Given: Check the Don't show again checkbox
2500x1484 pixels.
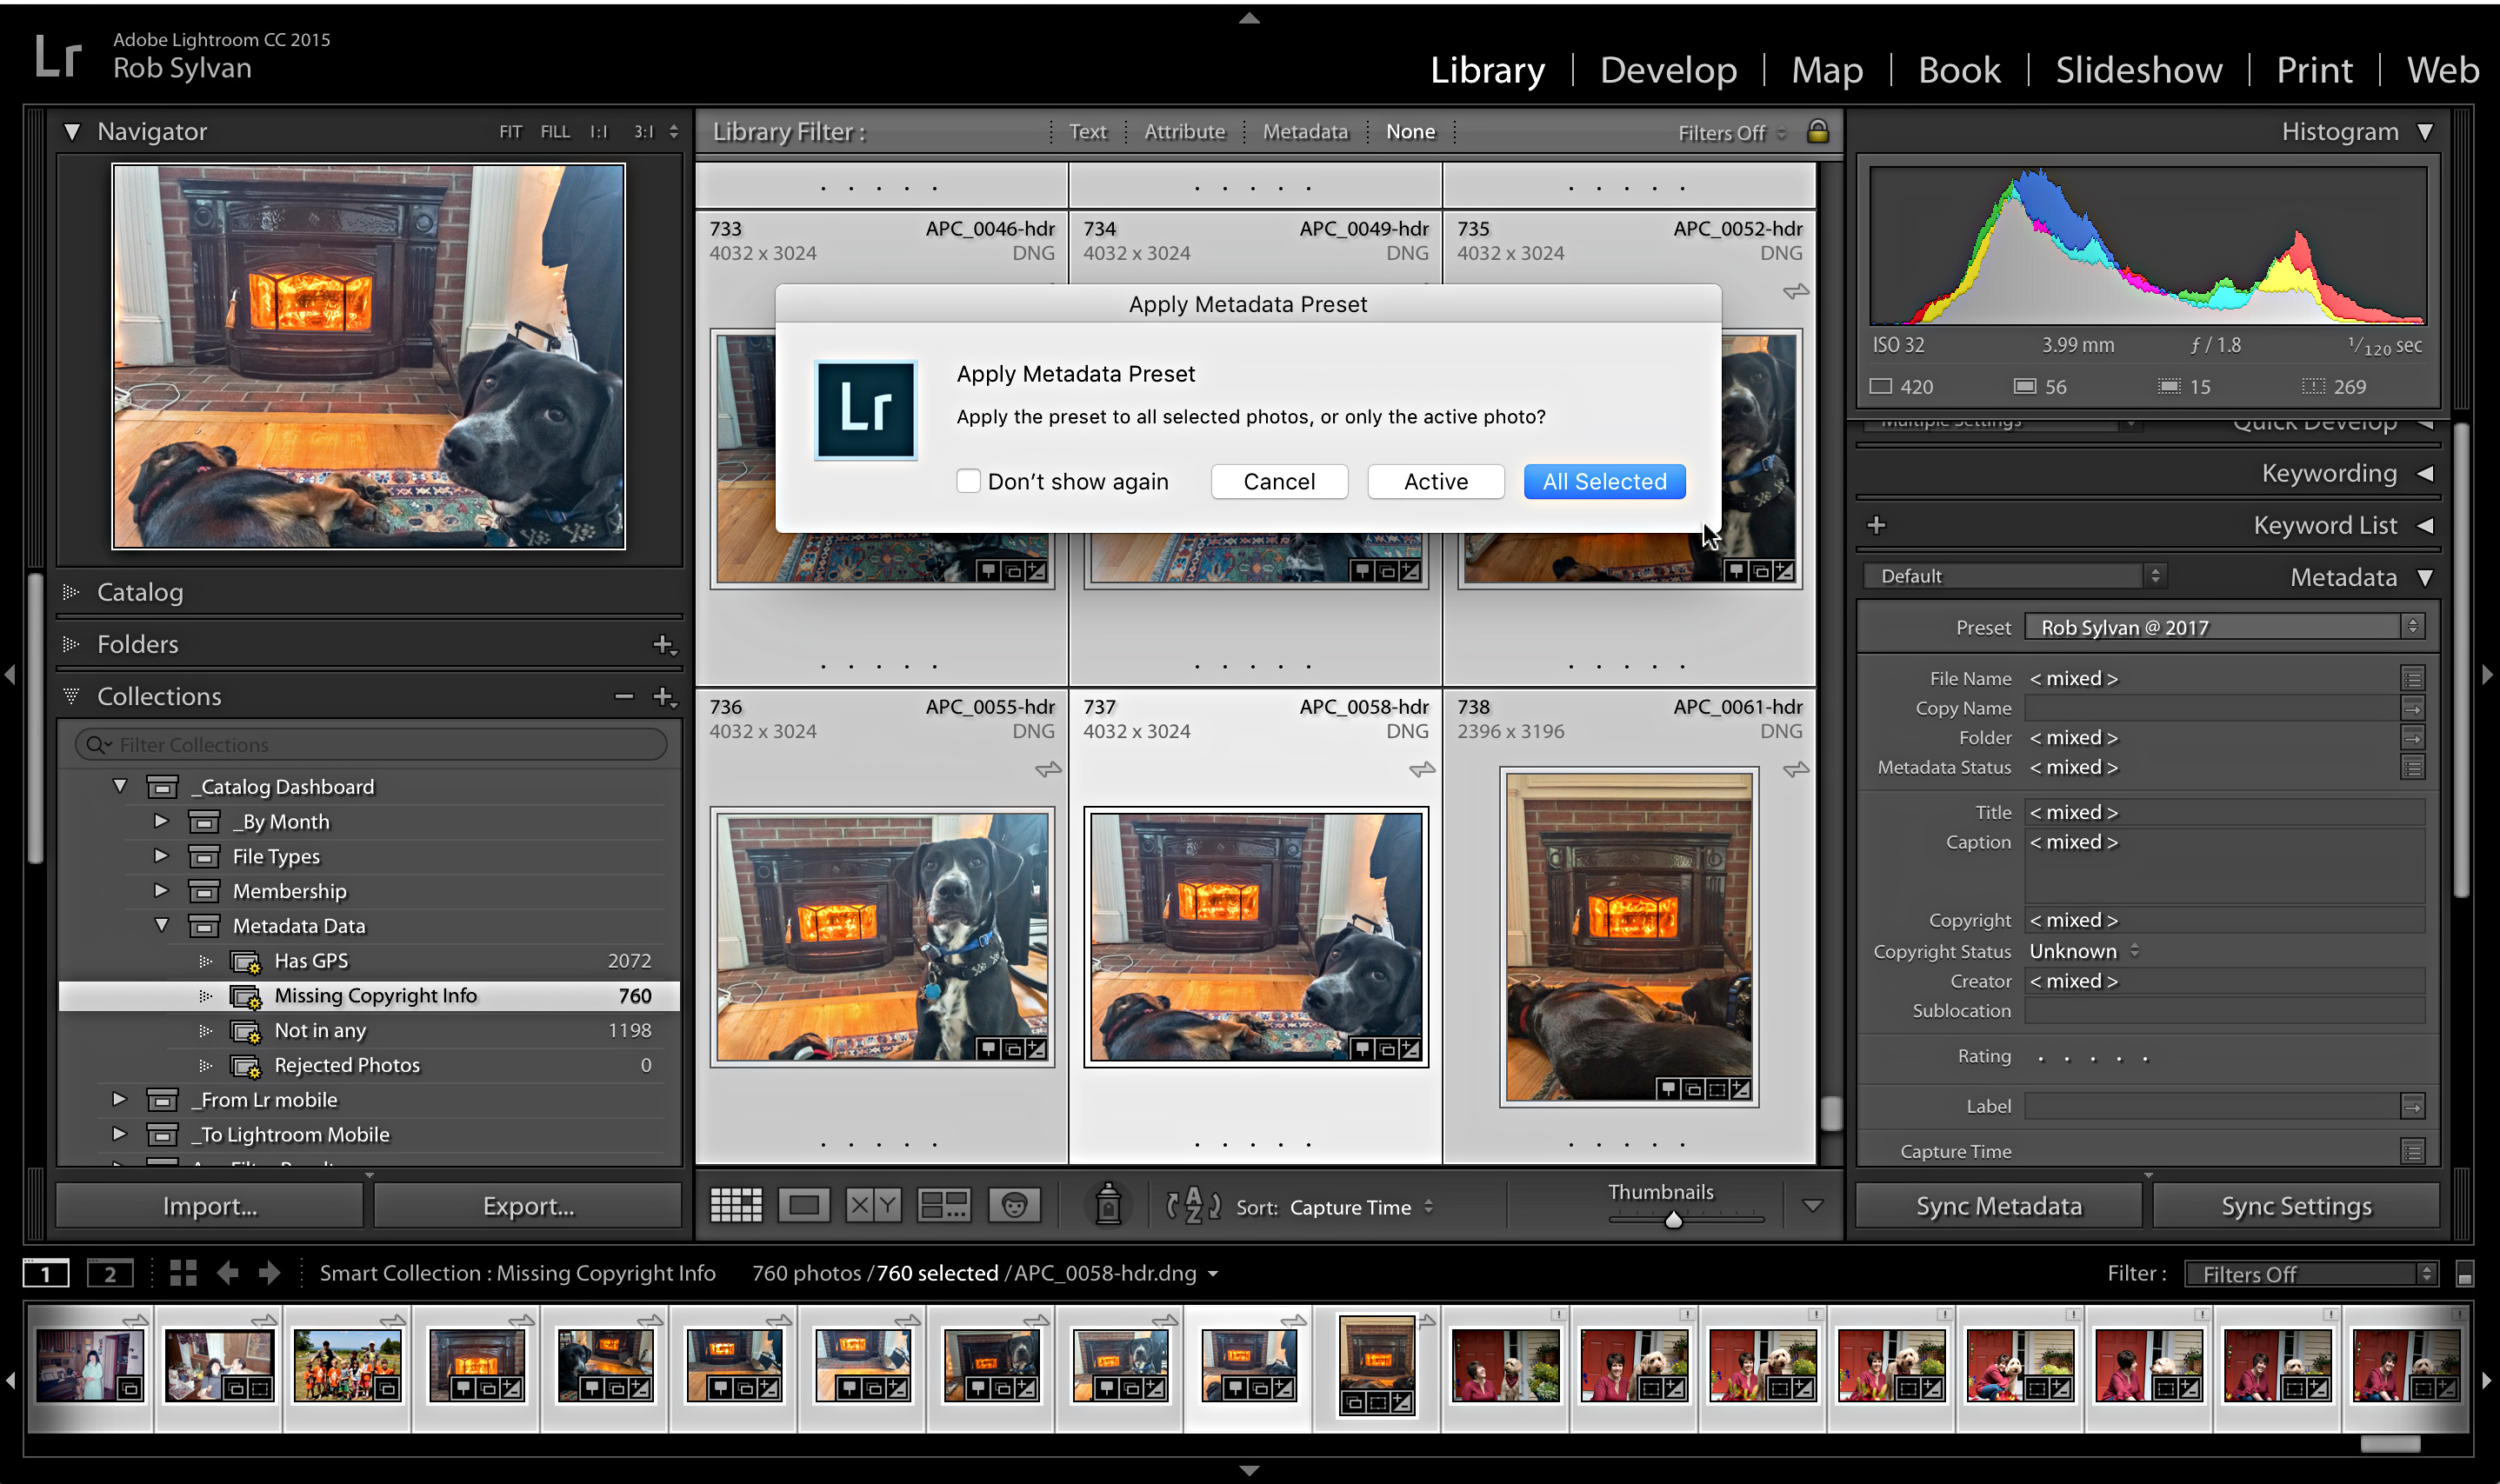Looking at the screenshot, I should tap(968, 481).
